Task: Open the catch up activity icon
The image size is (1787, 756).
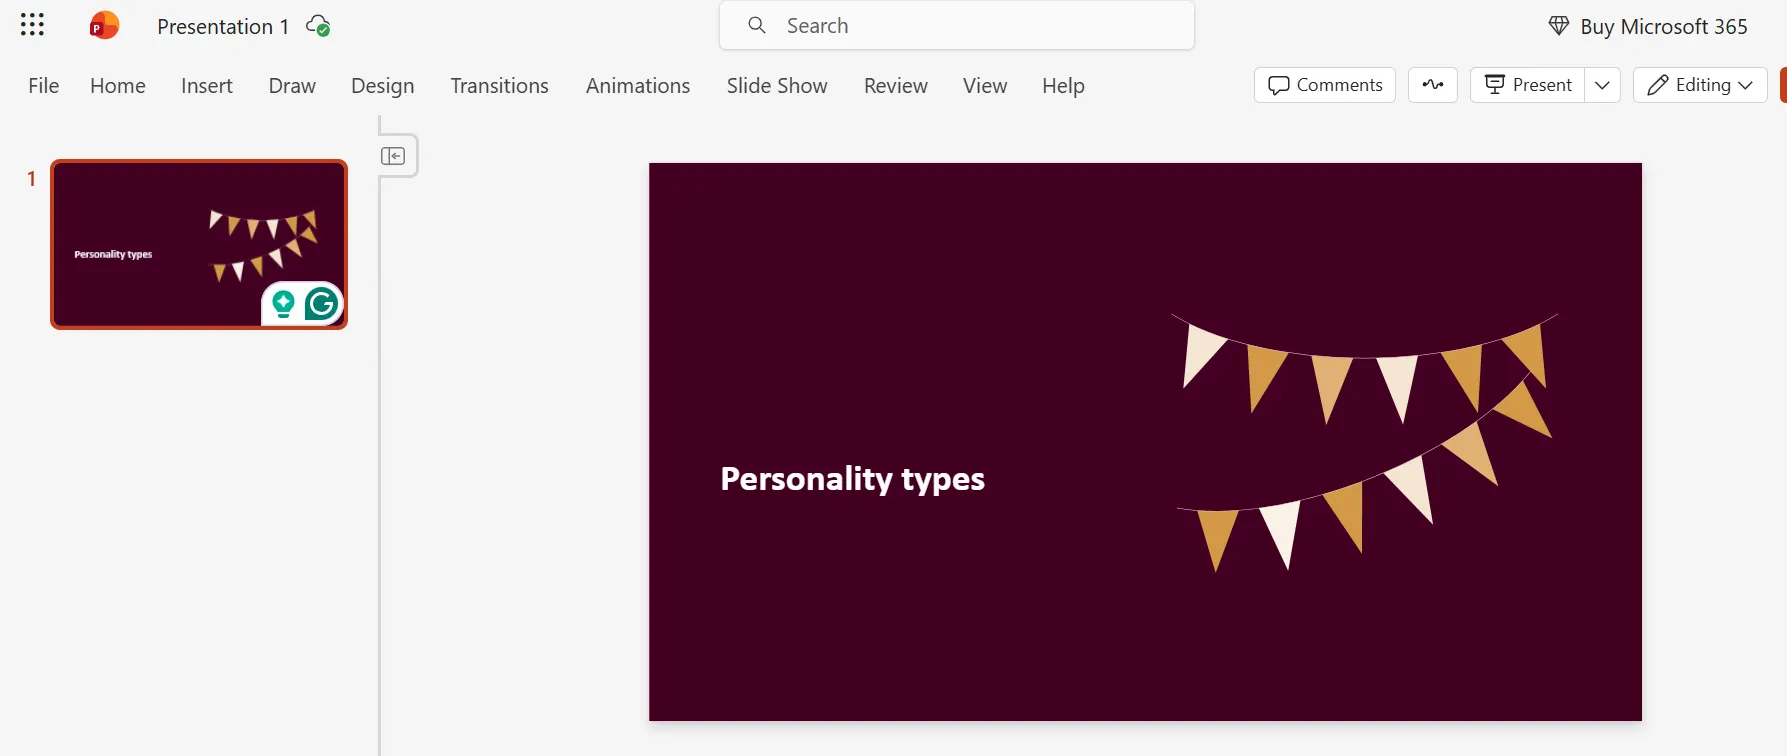Action: pyautogui.click(x=1432, y=85)
